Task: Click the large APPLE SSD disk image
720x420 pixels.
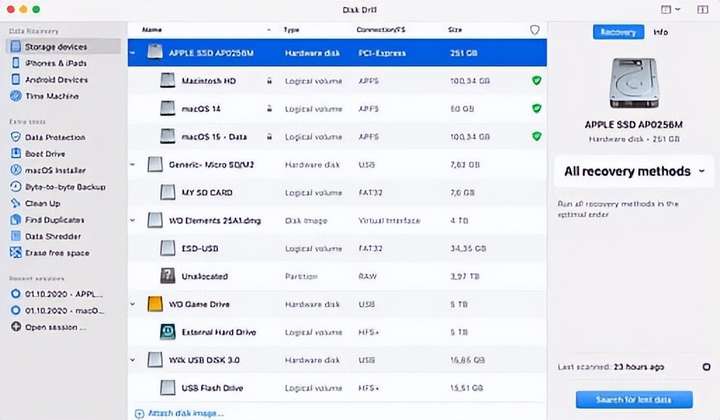Action: [634, 83]
